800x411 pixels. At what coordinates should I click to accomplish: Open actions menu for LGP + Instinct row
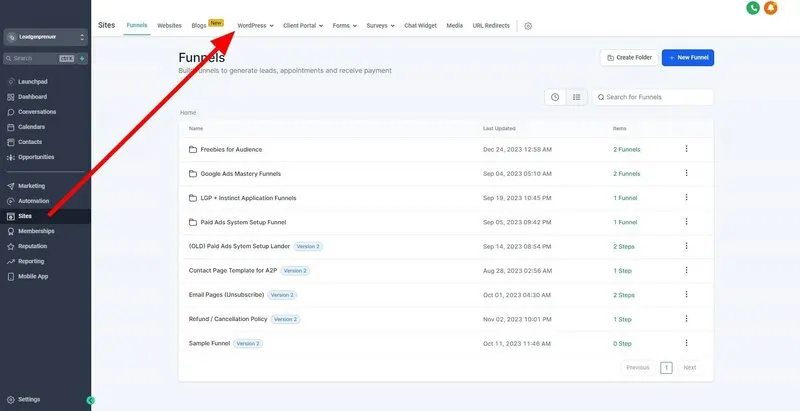click(x=686, y=197)
